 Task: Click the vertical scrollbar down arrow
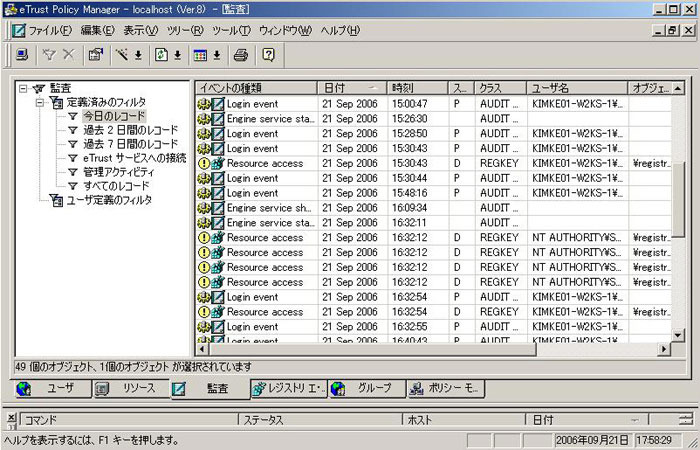tap(678, 335)
